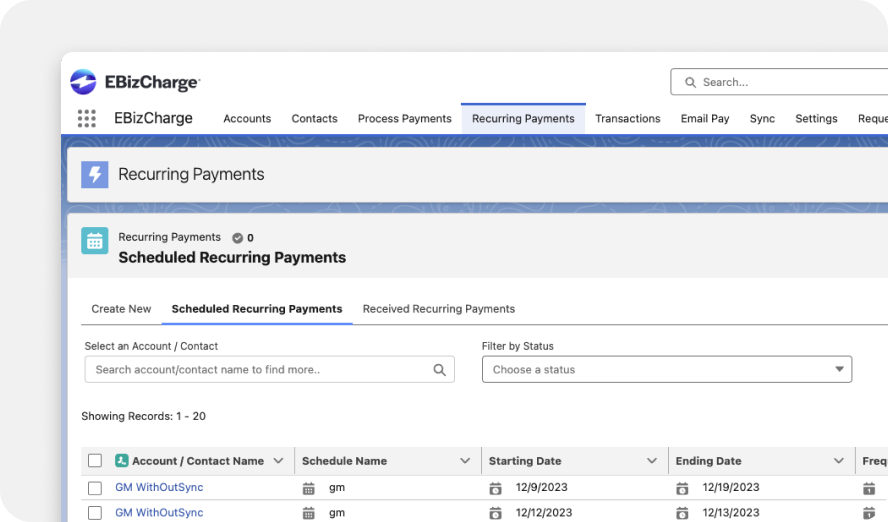
Task: Click 'Showing Records: 1 - 20' text
Action: [x=143, y=416]
